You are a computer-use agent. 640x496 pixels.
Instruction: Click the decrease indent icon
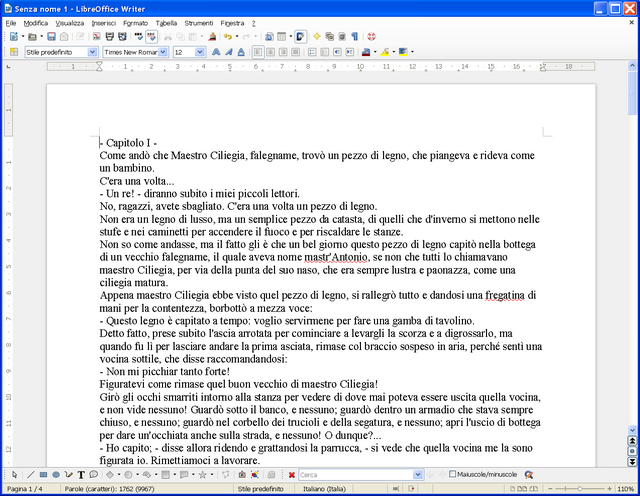click(338, 52)
